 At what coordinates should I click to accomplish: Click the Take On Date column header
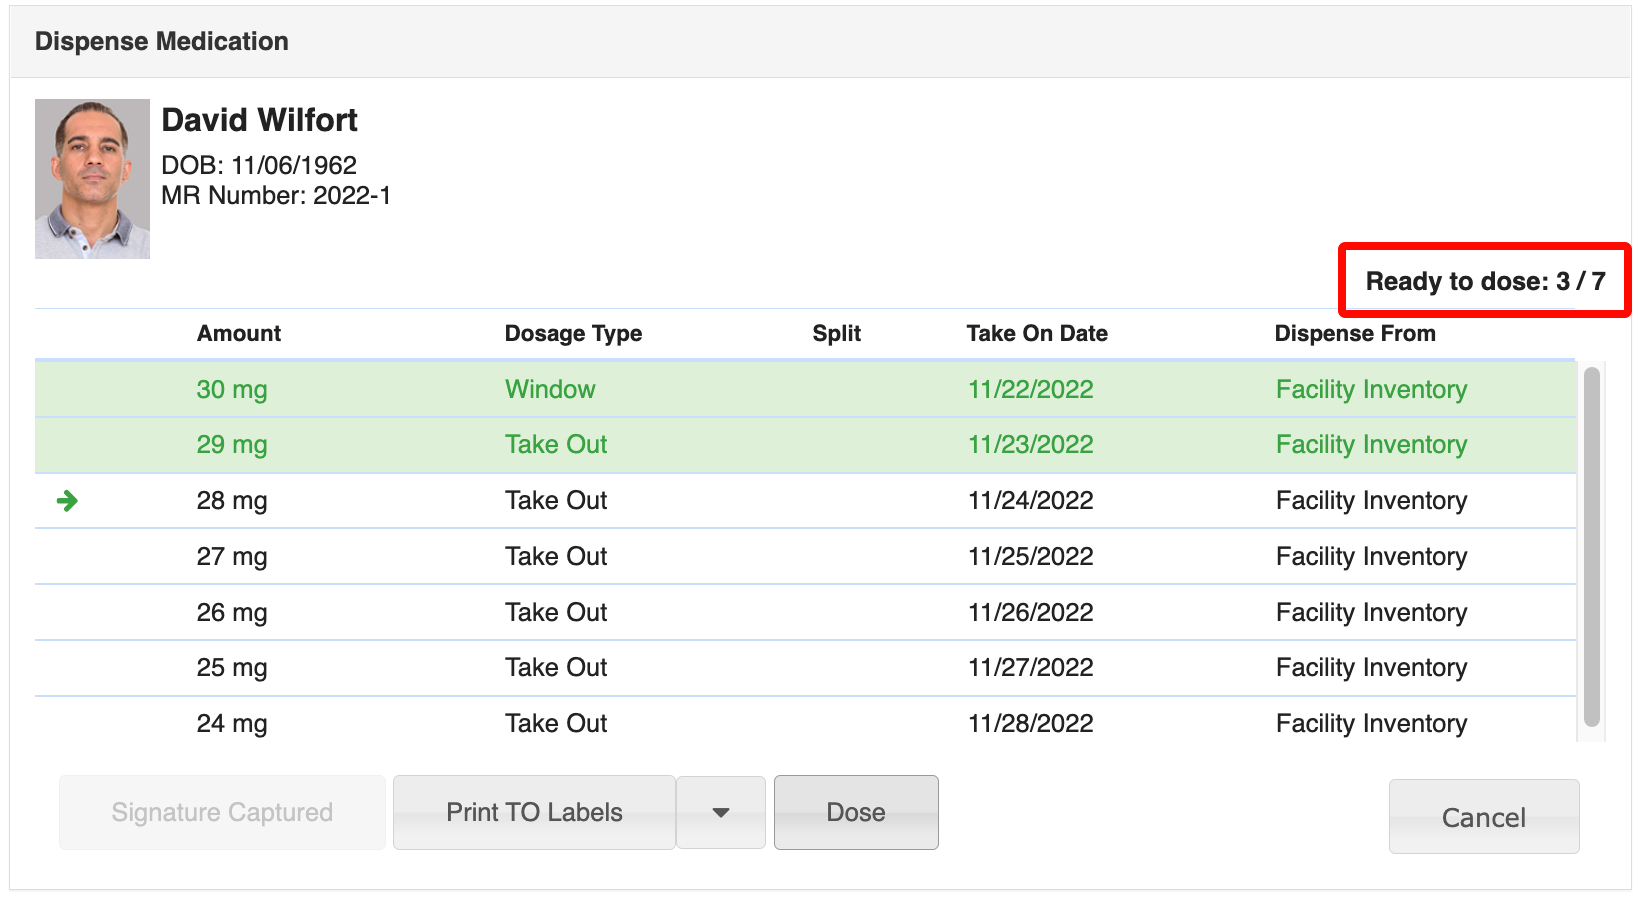coord(1036,334)
